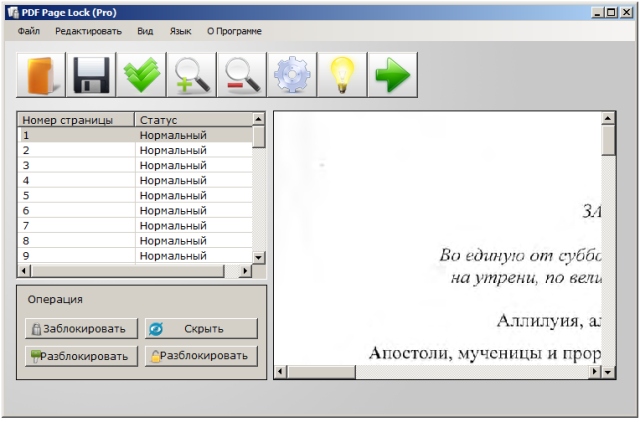640x422 pixels.
Task: Click the preview pane vertical scrollbar thumb
Action: [608, 140]
